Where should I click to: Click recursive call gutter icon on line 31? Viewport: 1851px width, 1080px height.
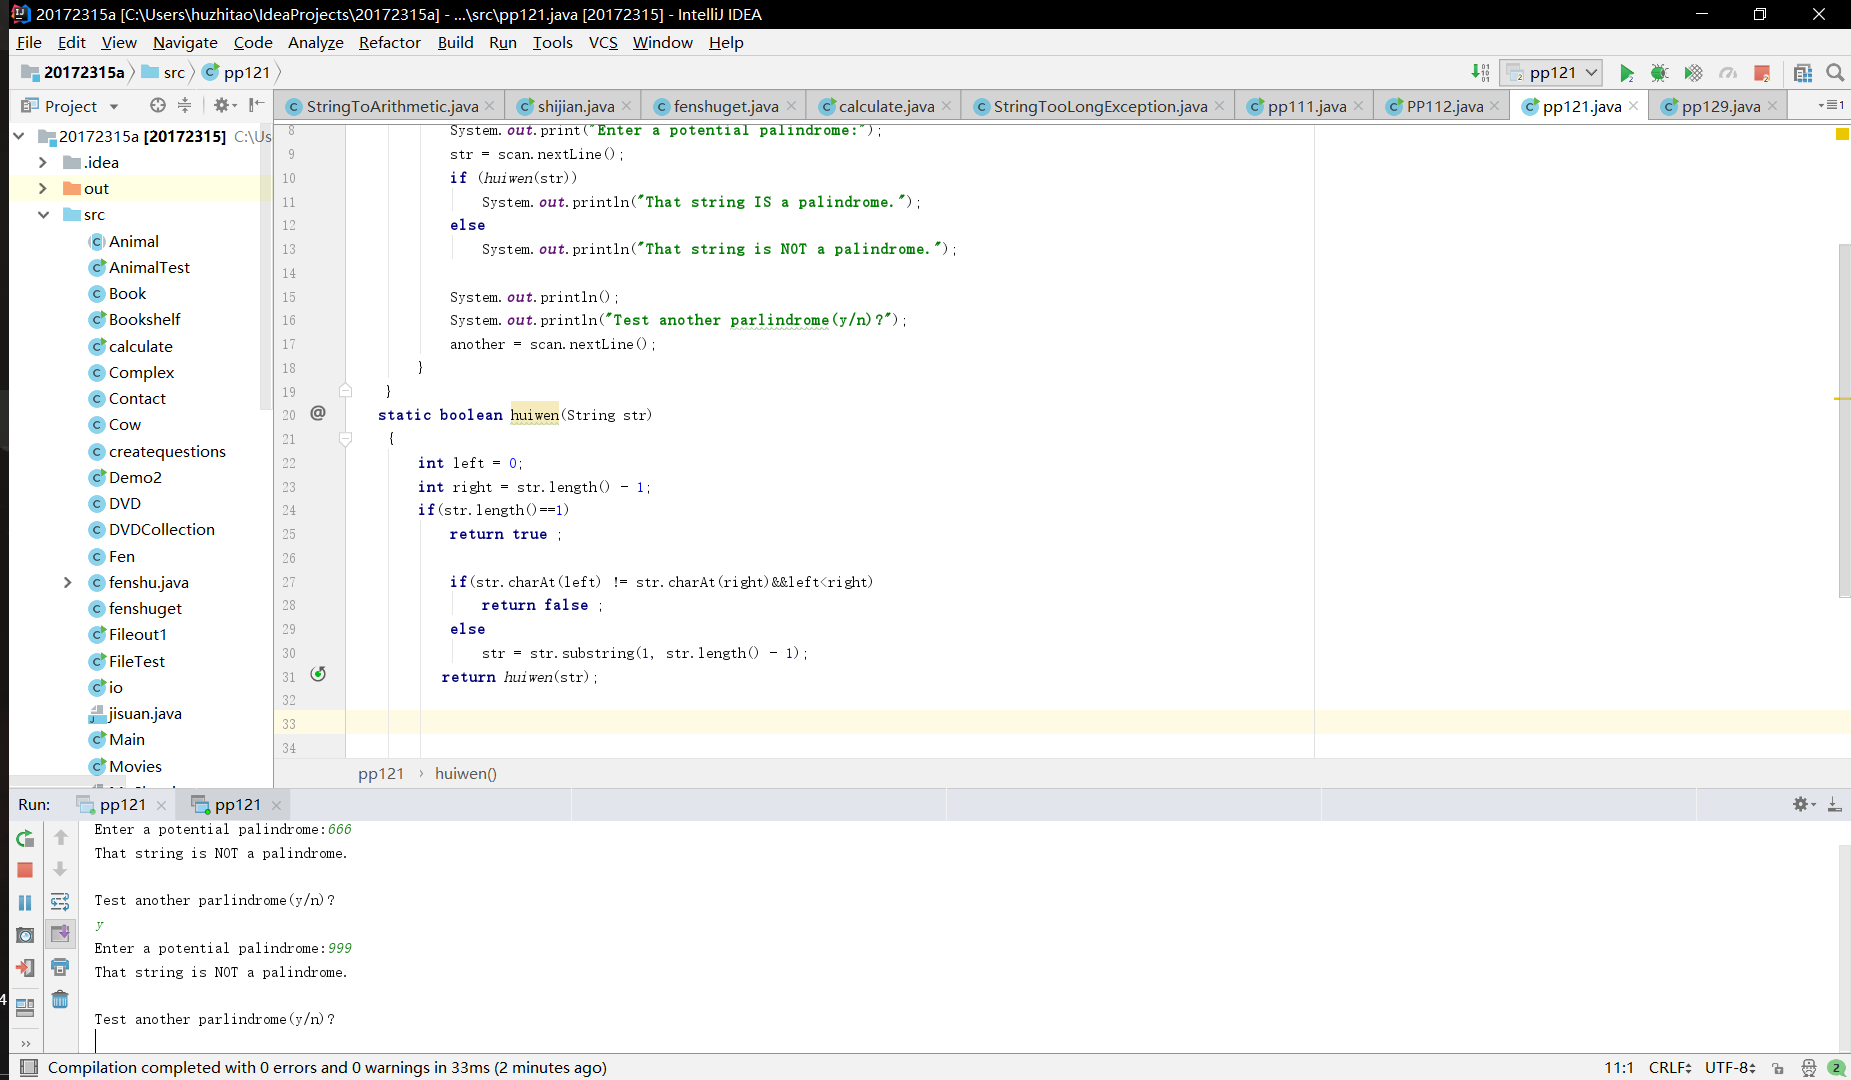click(x=318, y=674)
